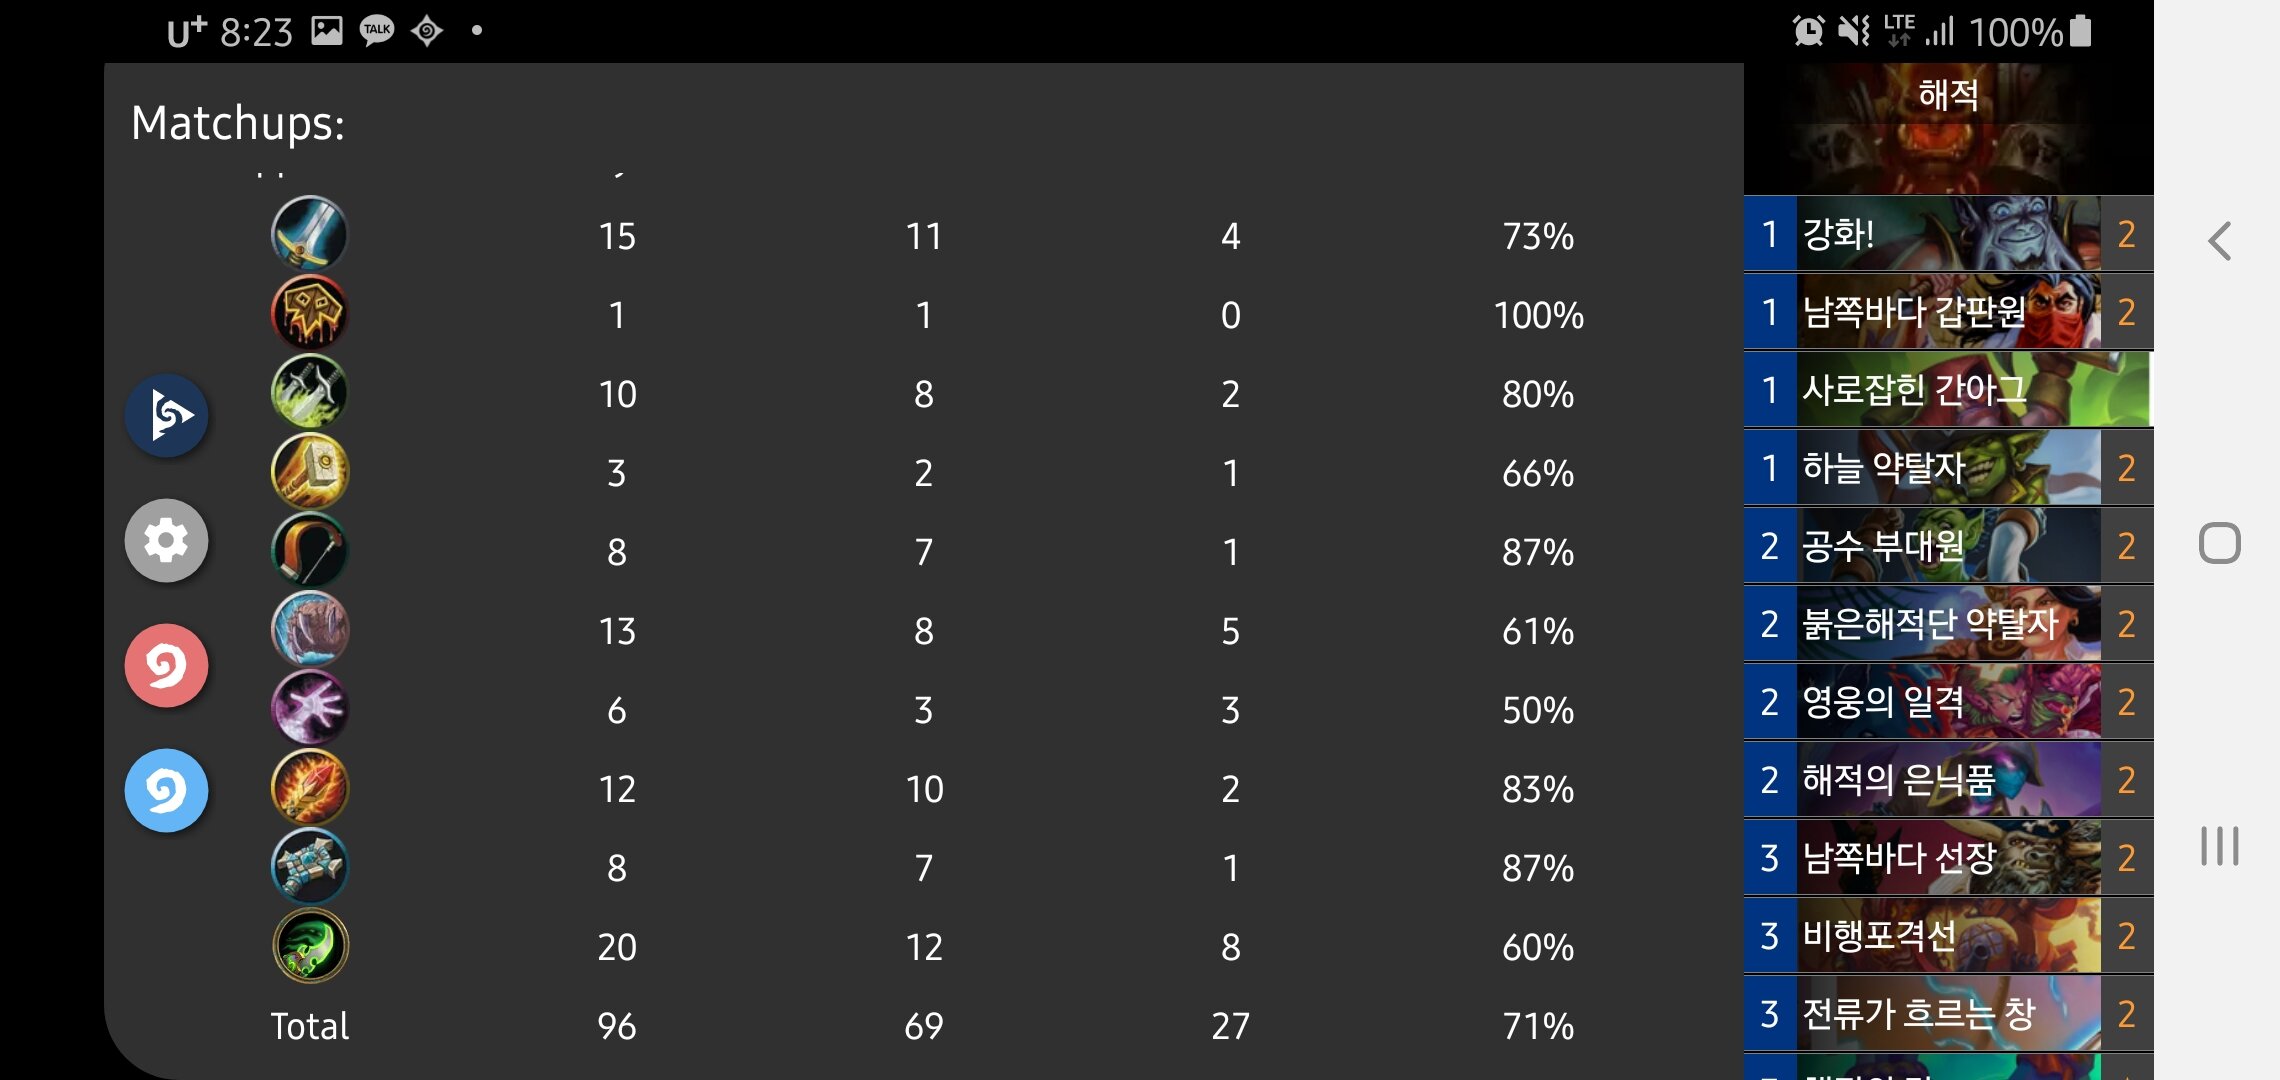Screen dimensions: 2280x1080
Task: Select the Shaman class matchup icon
Action: coord(309,867)
